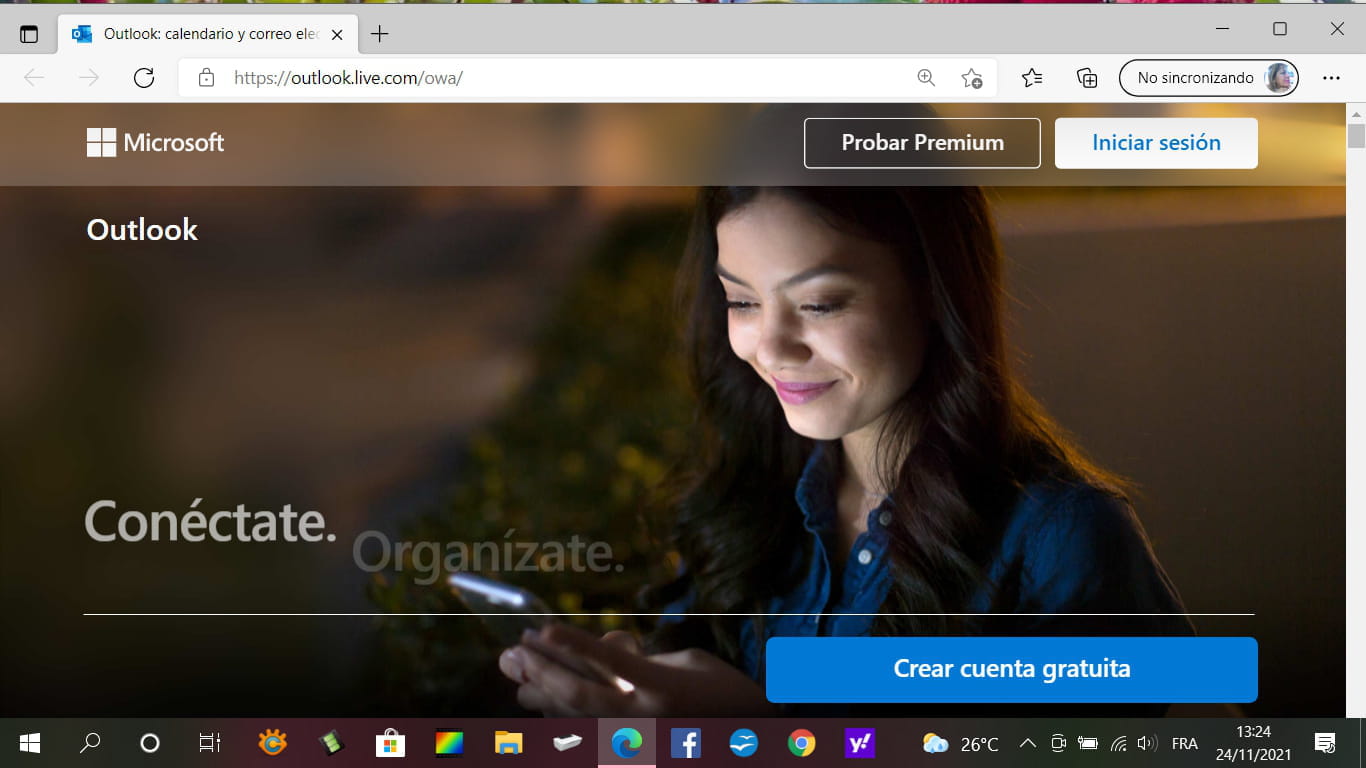Switch the FRA input language
1366x768 pixels.
(1185, 743)
